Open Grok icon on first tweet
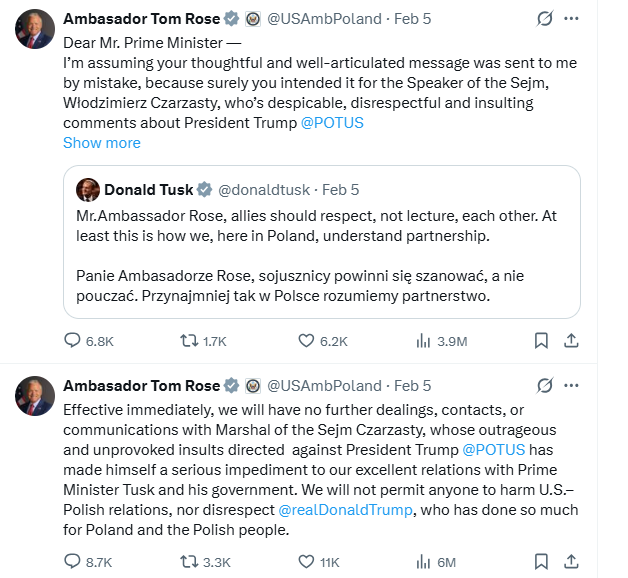This screenshot has width=628, height=578. pyautogui.click(x=545, y=19)
